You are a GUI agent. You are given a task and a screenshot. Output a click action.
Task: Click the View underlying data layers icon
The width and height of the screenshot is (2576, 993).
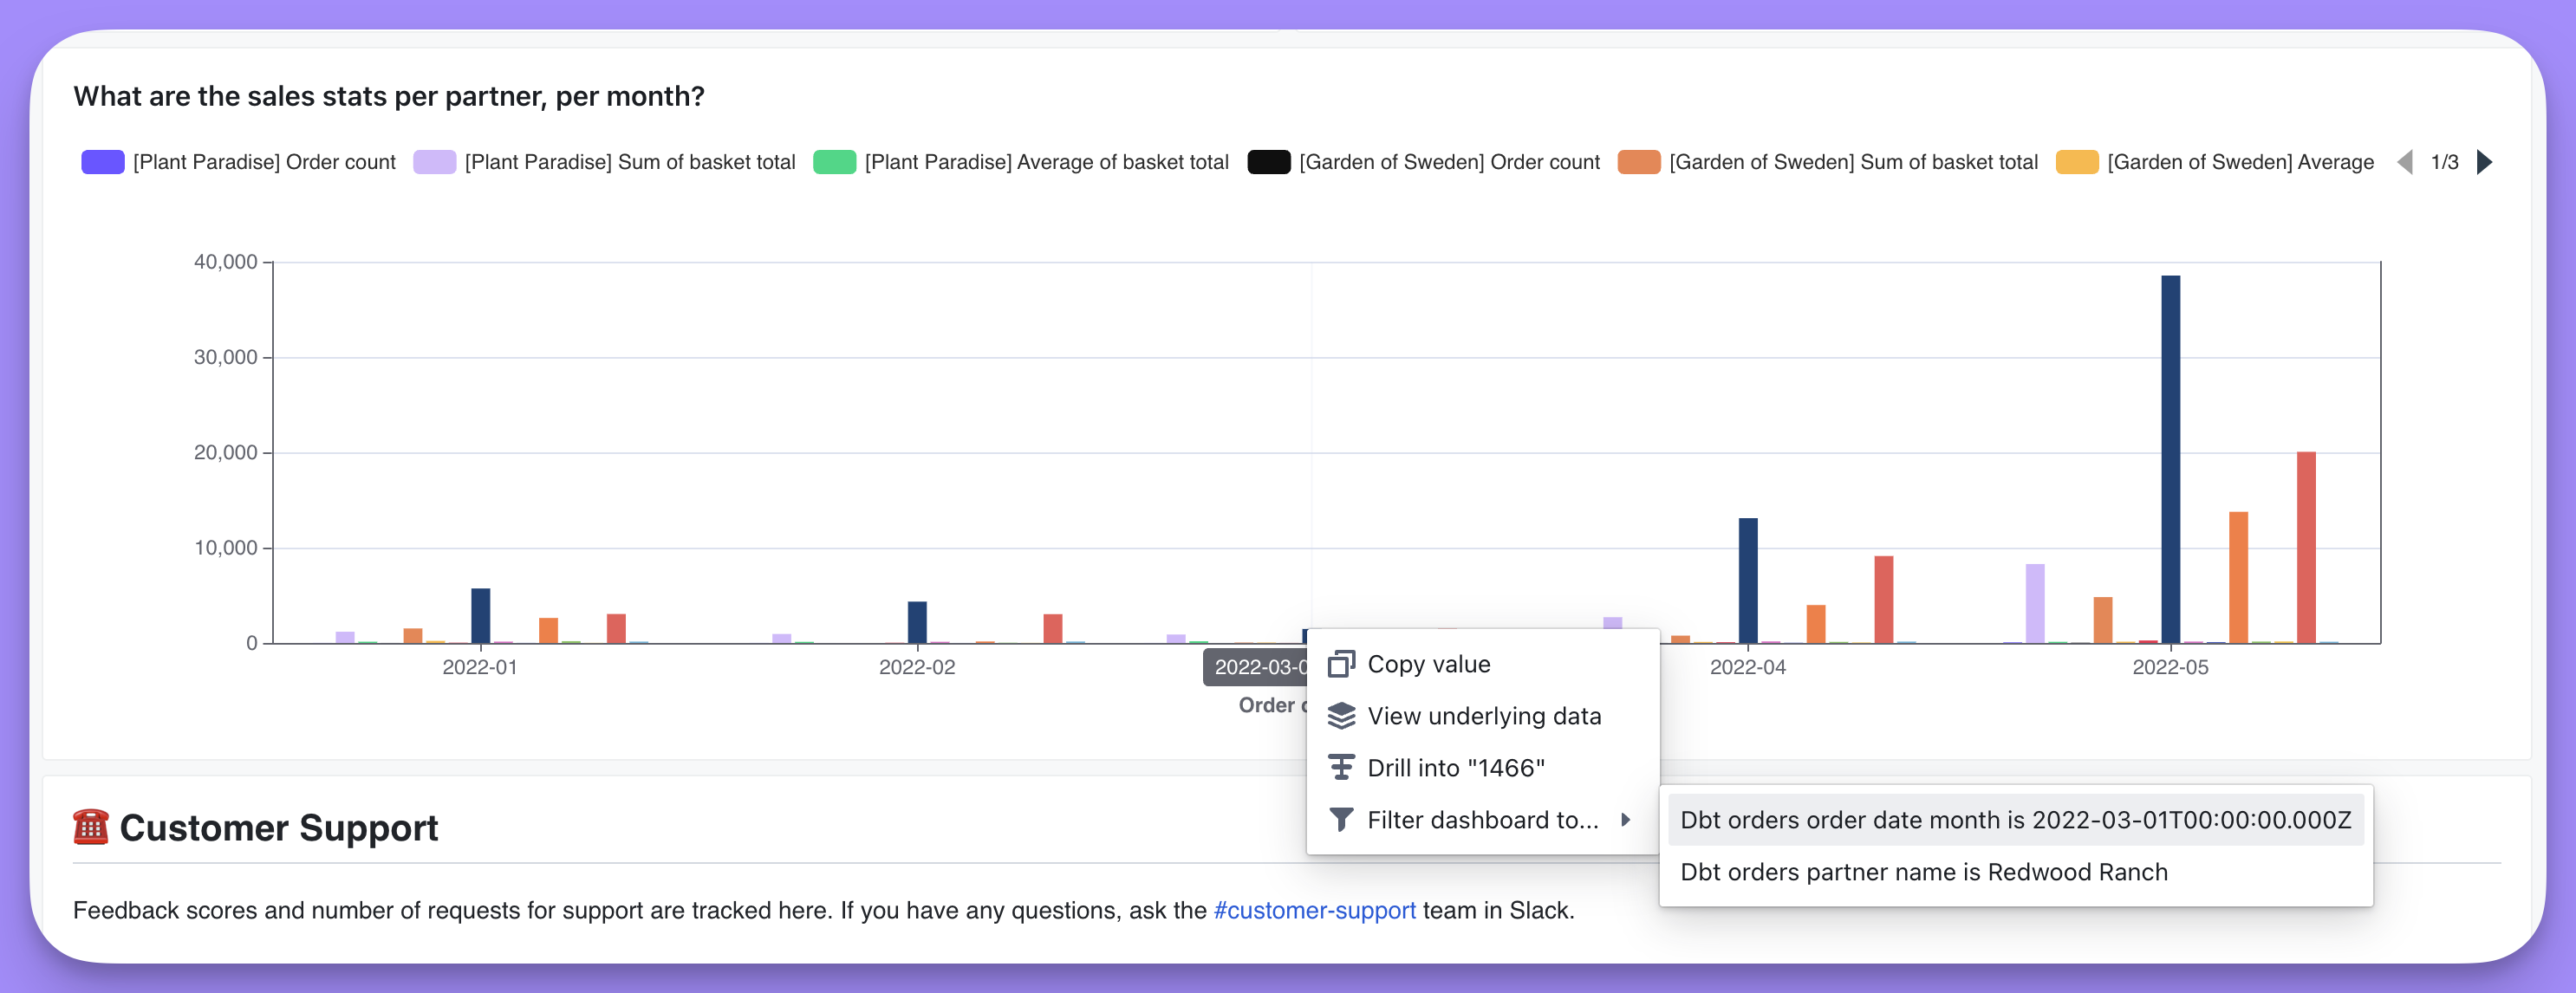(x=1341, y=716)
